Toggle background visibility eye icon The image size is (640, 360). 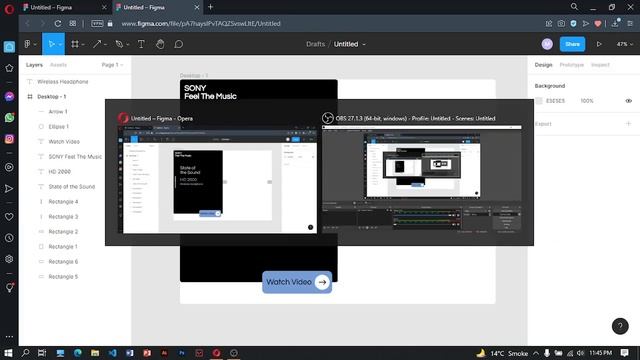click(x=629, y=101)
